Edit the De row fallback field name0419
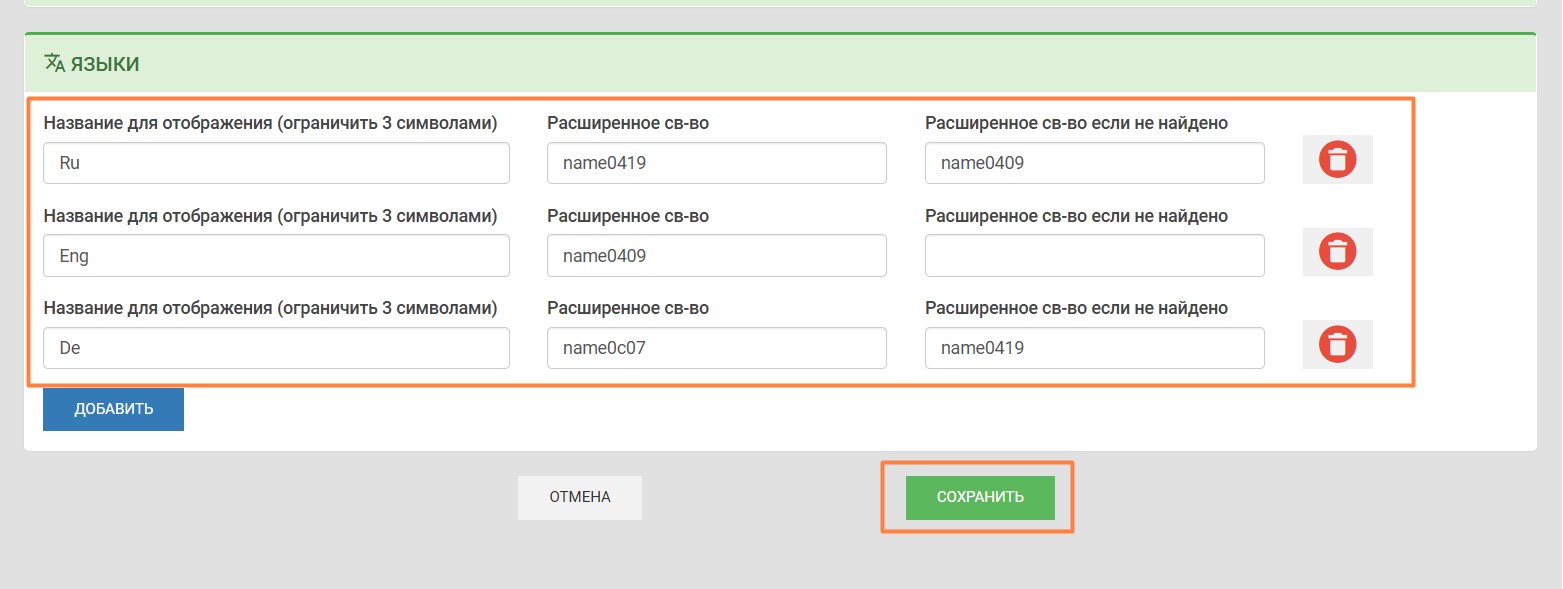This screenshot has height=589, width=1563. point(1094,348)
